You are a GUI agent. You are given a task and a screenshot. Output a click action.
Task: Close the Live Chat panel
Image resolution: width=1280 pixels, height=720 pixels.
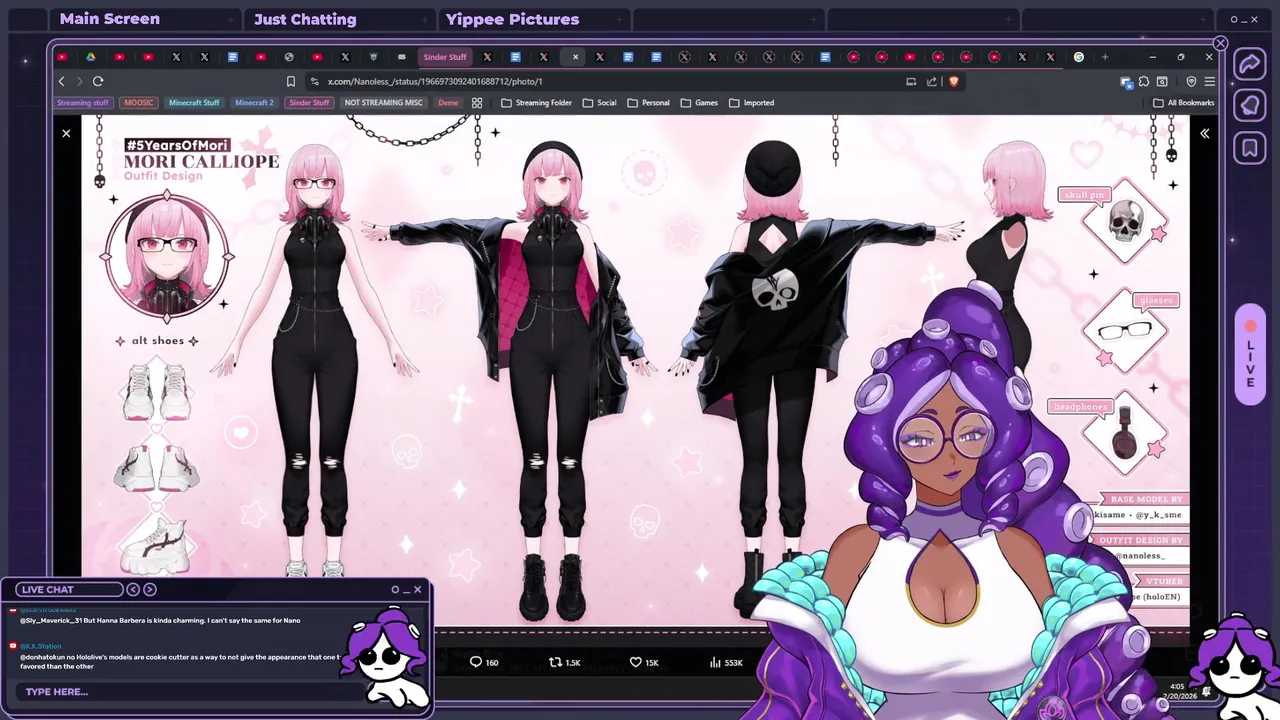[418, 589]
